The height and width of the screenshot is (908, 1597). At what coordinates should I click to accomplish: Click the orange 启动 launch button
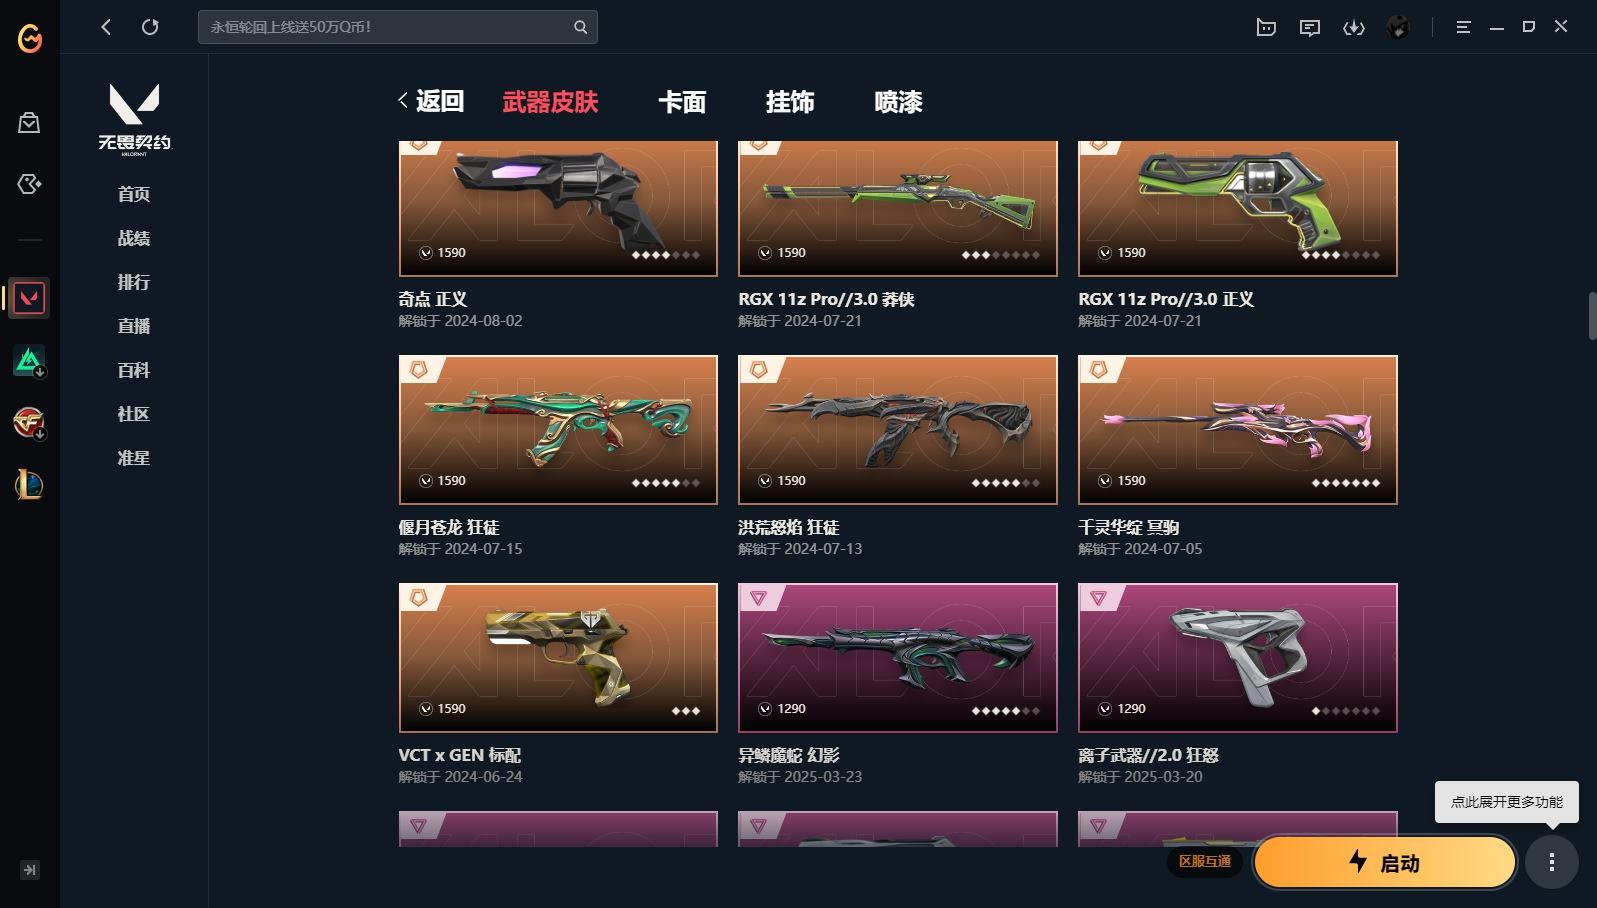tap(1385, 862)
